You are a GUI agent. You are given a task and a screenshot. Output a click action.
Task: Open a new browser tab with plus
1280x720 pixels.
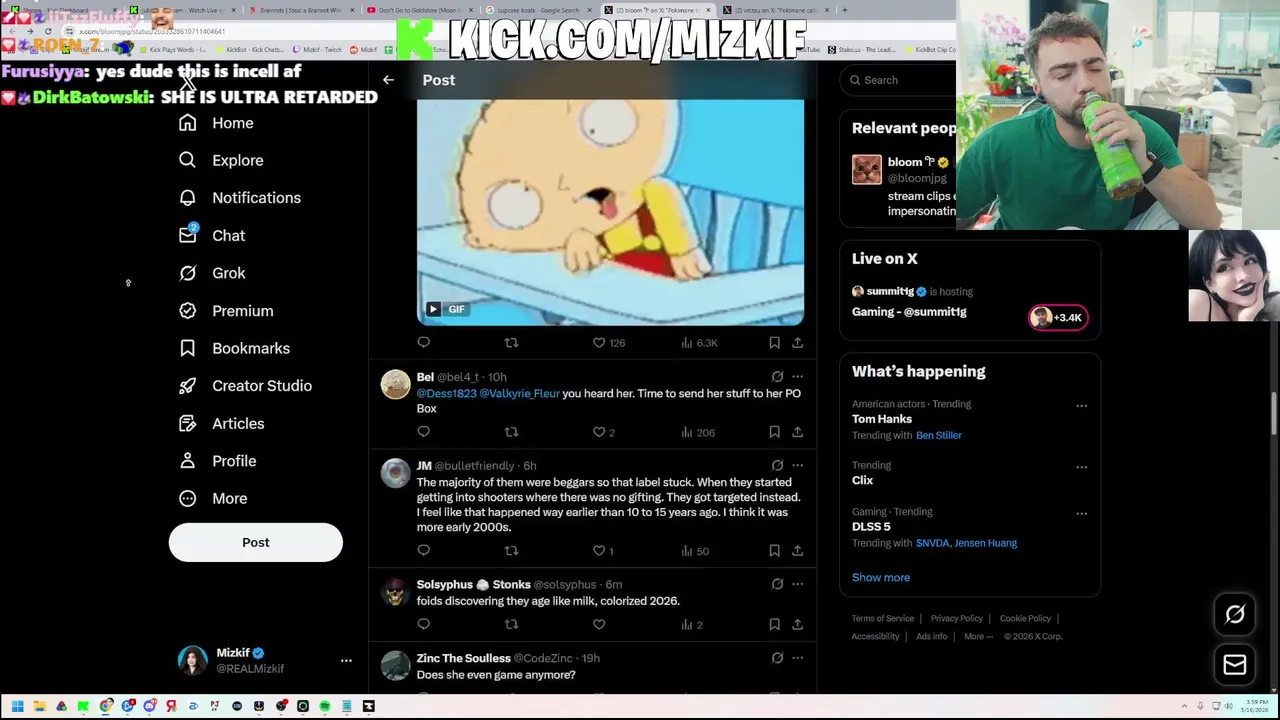(x=845, y=10)
